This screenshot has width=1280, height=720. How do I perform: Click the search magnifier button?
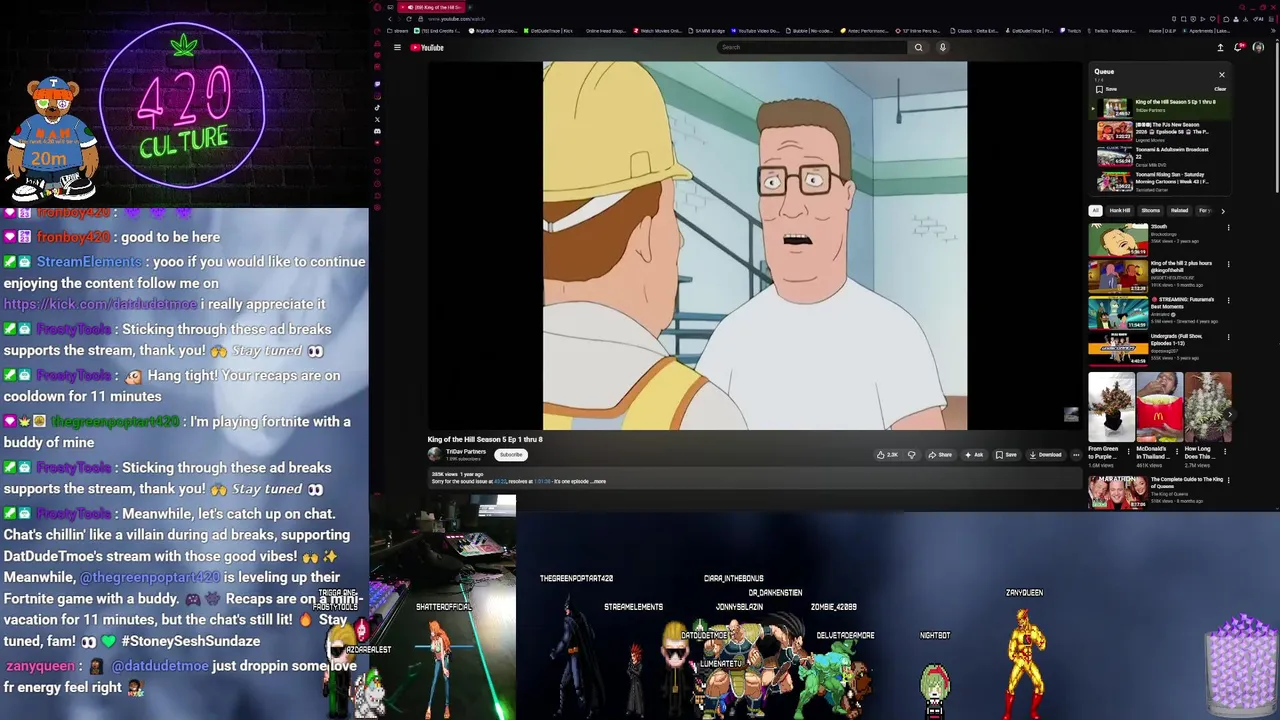coord(918,47)
